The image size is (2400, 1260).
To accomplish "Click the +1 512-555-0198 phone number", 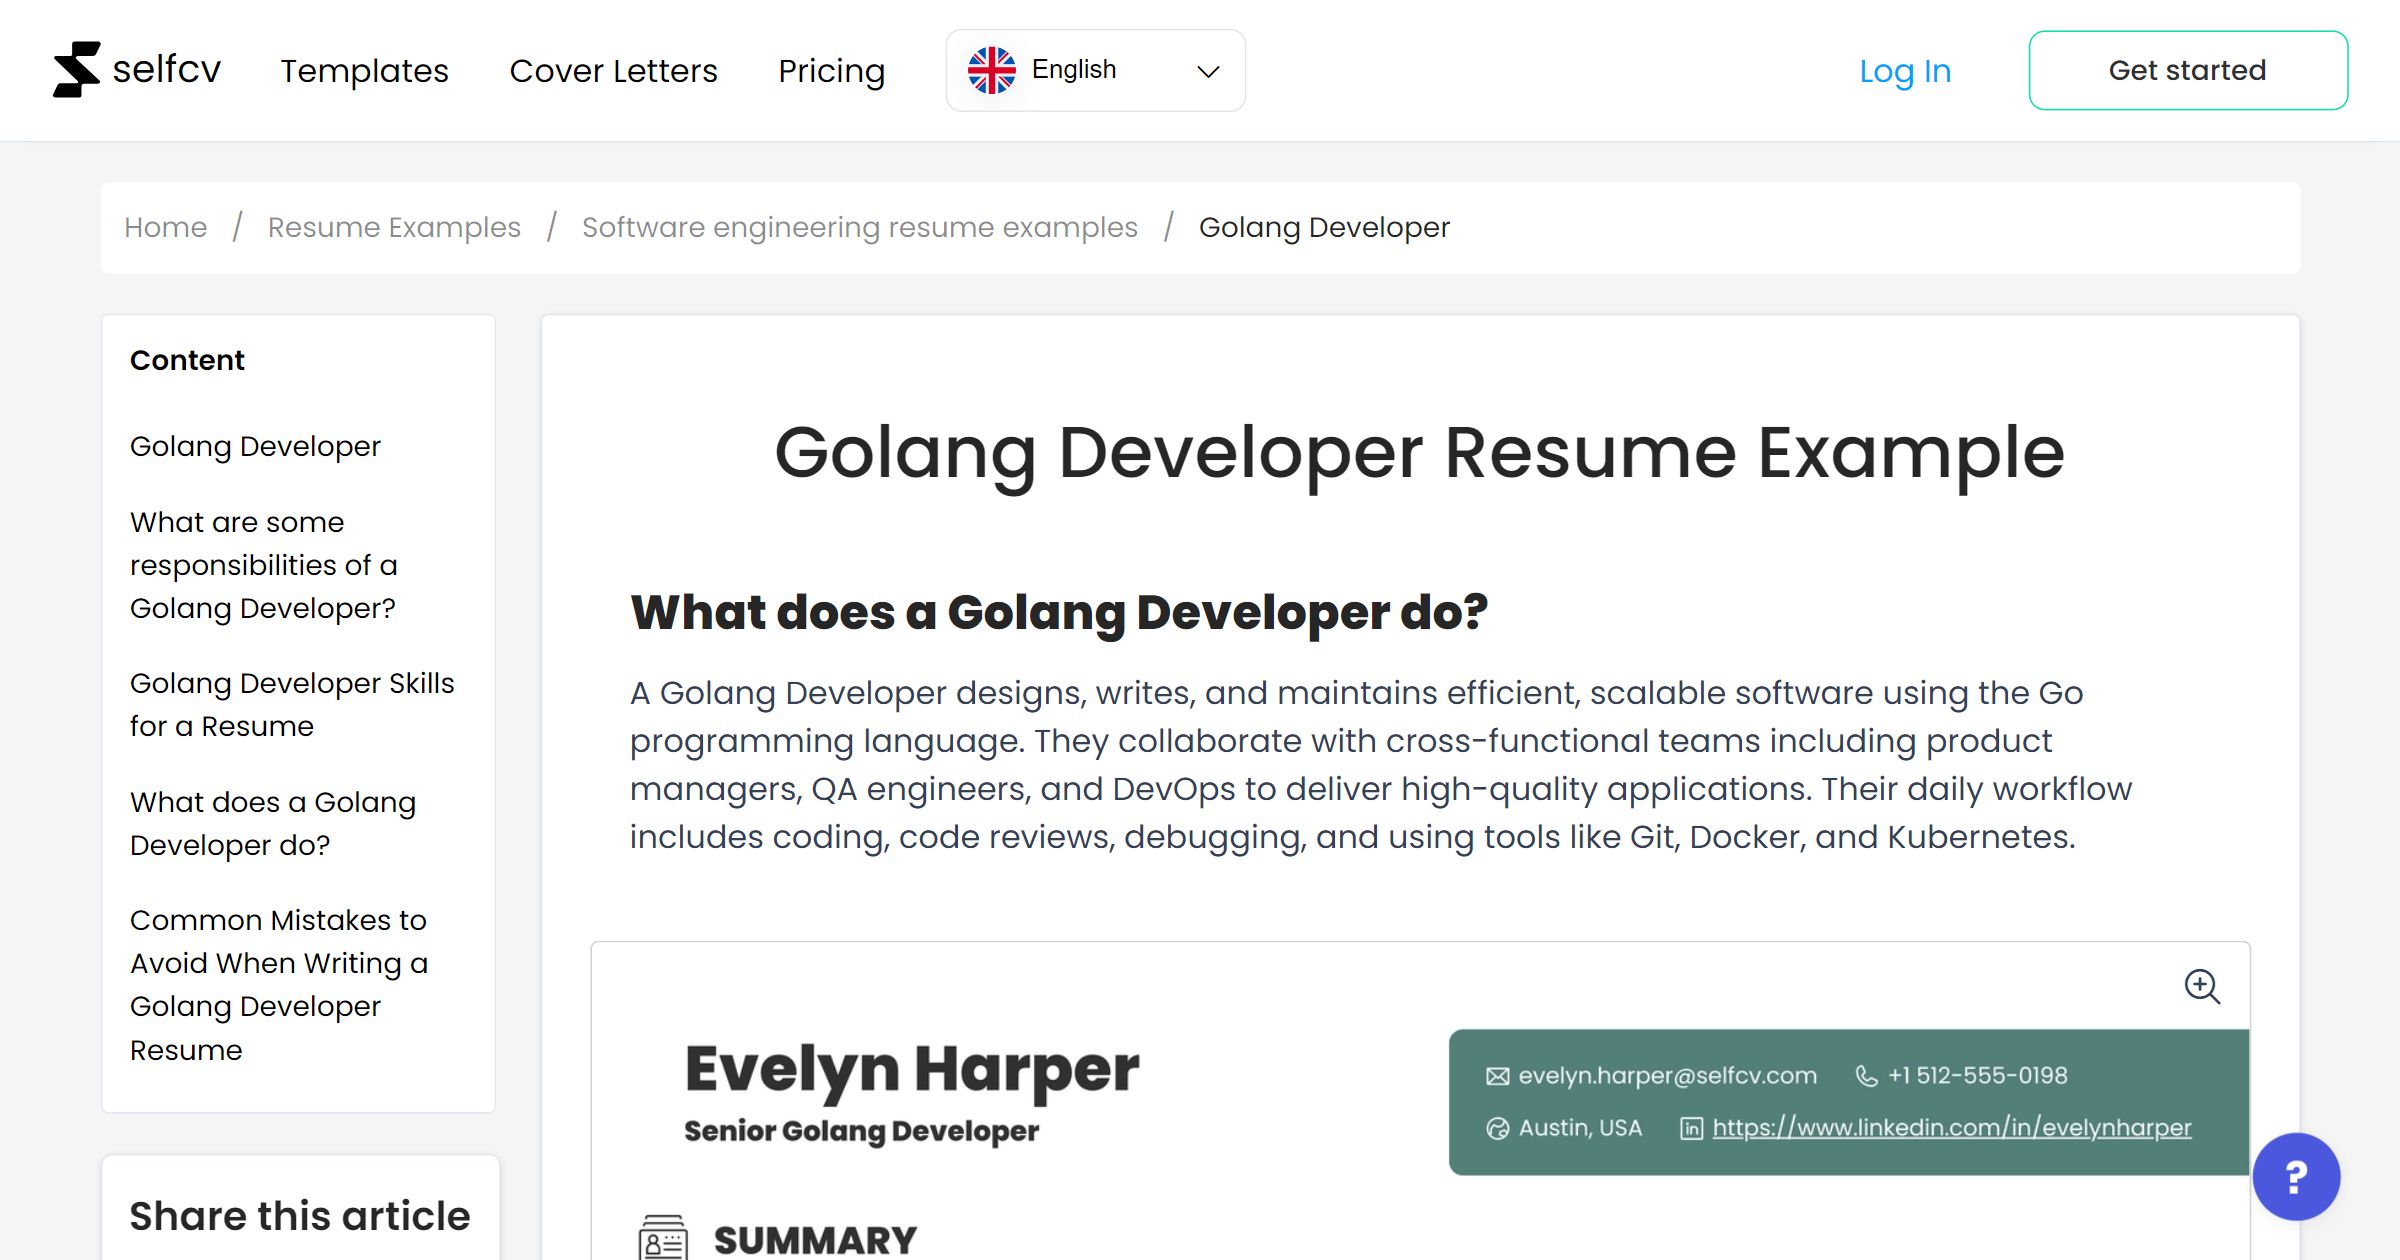I will pyautogui.click(x=1977, y=1076).
